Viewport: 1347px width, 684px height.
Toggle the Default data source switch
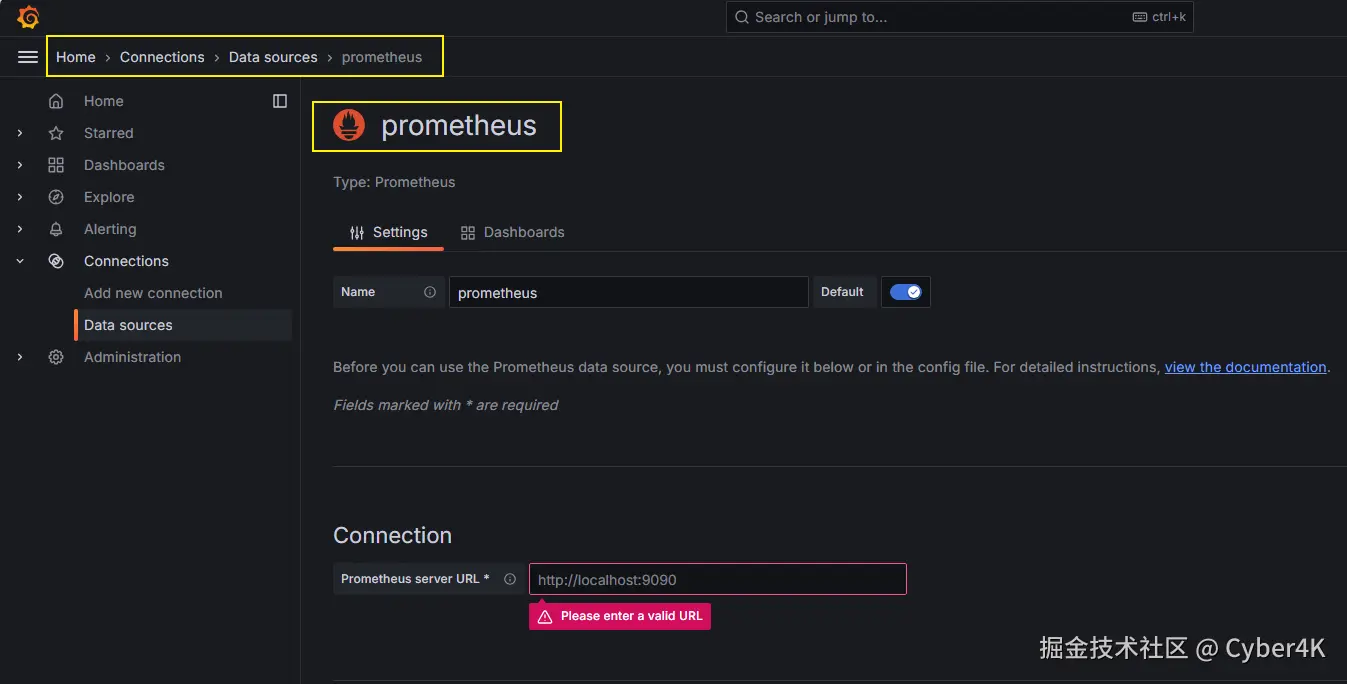click(905, 292)
